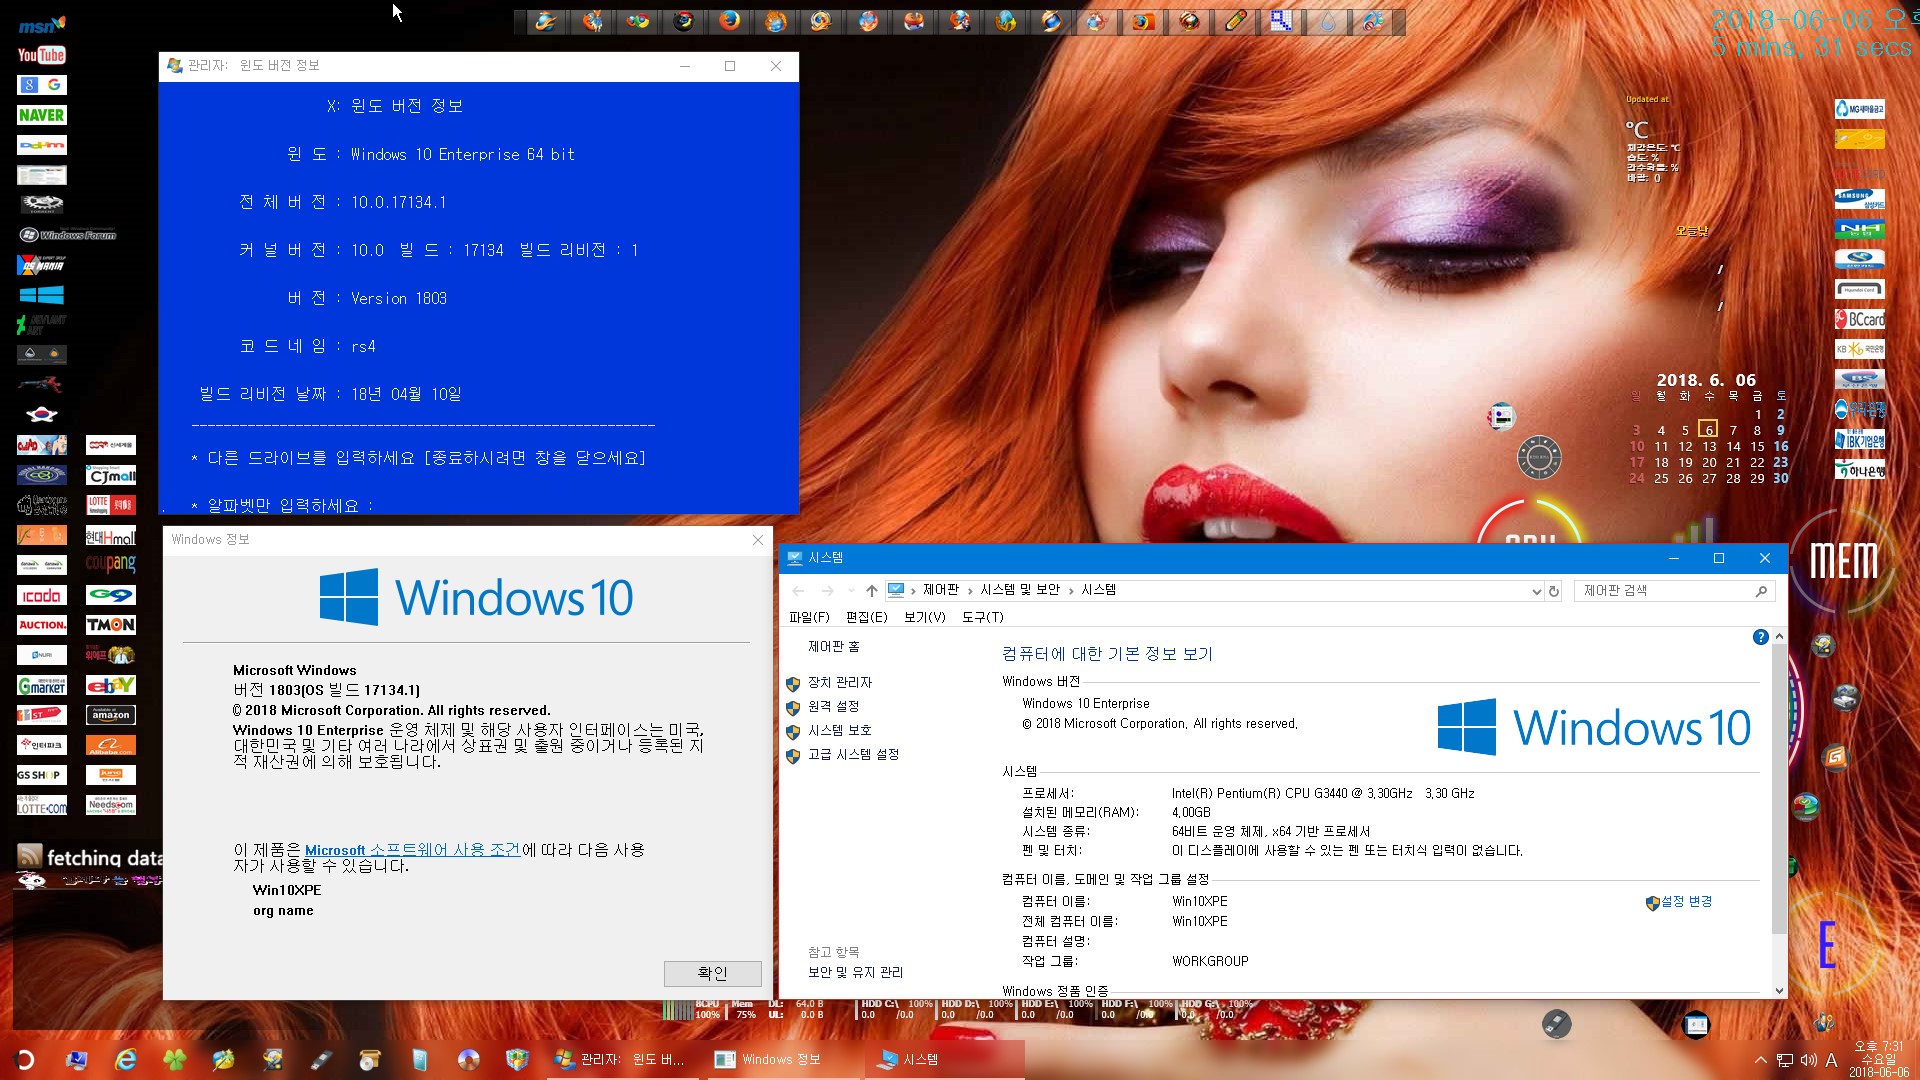This screenshot has width=1920, height=1080.
Task: Open the OS Mania shortcut
Action: point(41,265)
